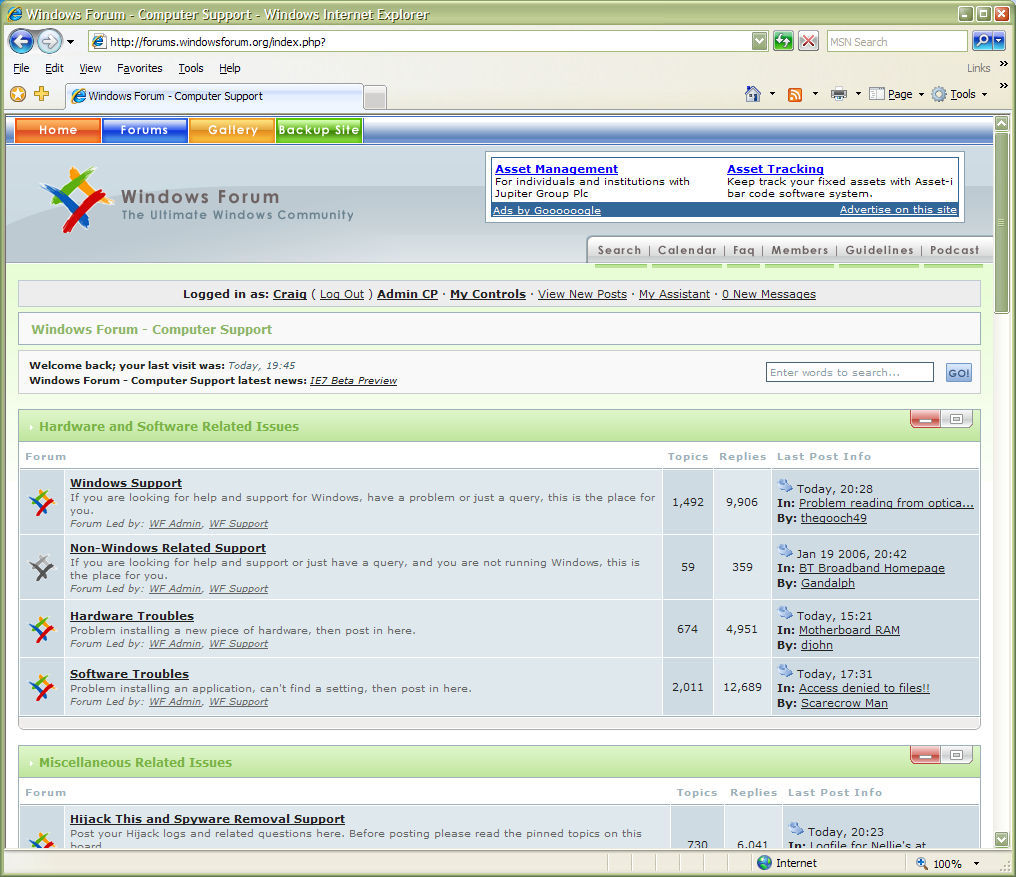Image resolution: width=1016 pixels, height=877 pixels.
Task: Open a new blank tab
Action: click(375, 98)
